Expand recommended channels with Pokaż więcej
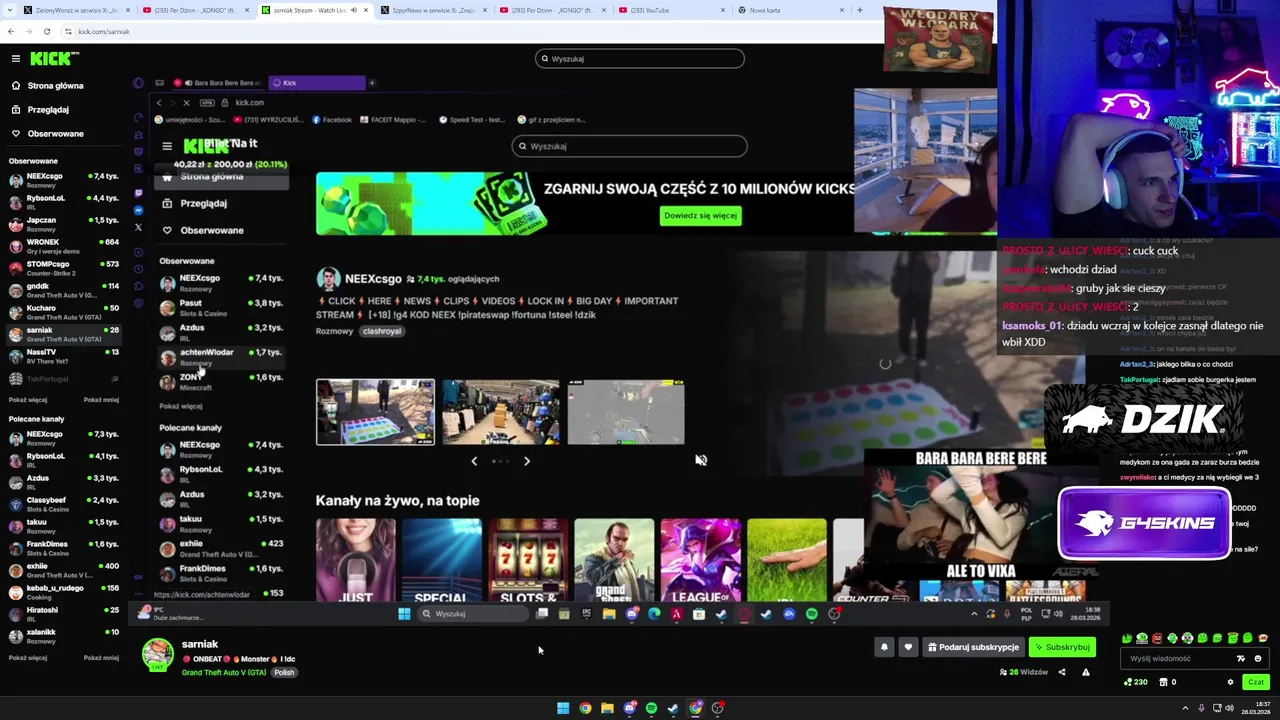This screenshot has height=720, width=1280. pyautogui.click(x=28, y=658)
